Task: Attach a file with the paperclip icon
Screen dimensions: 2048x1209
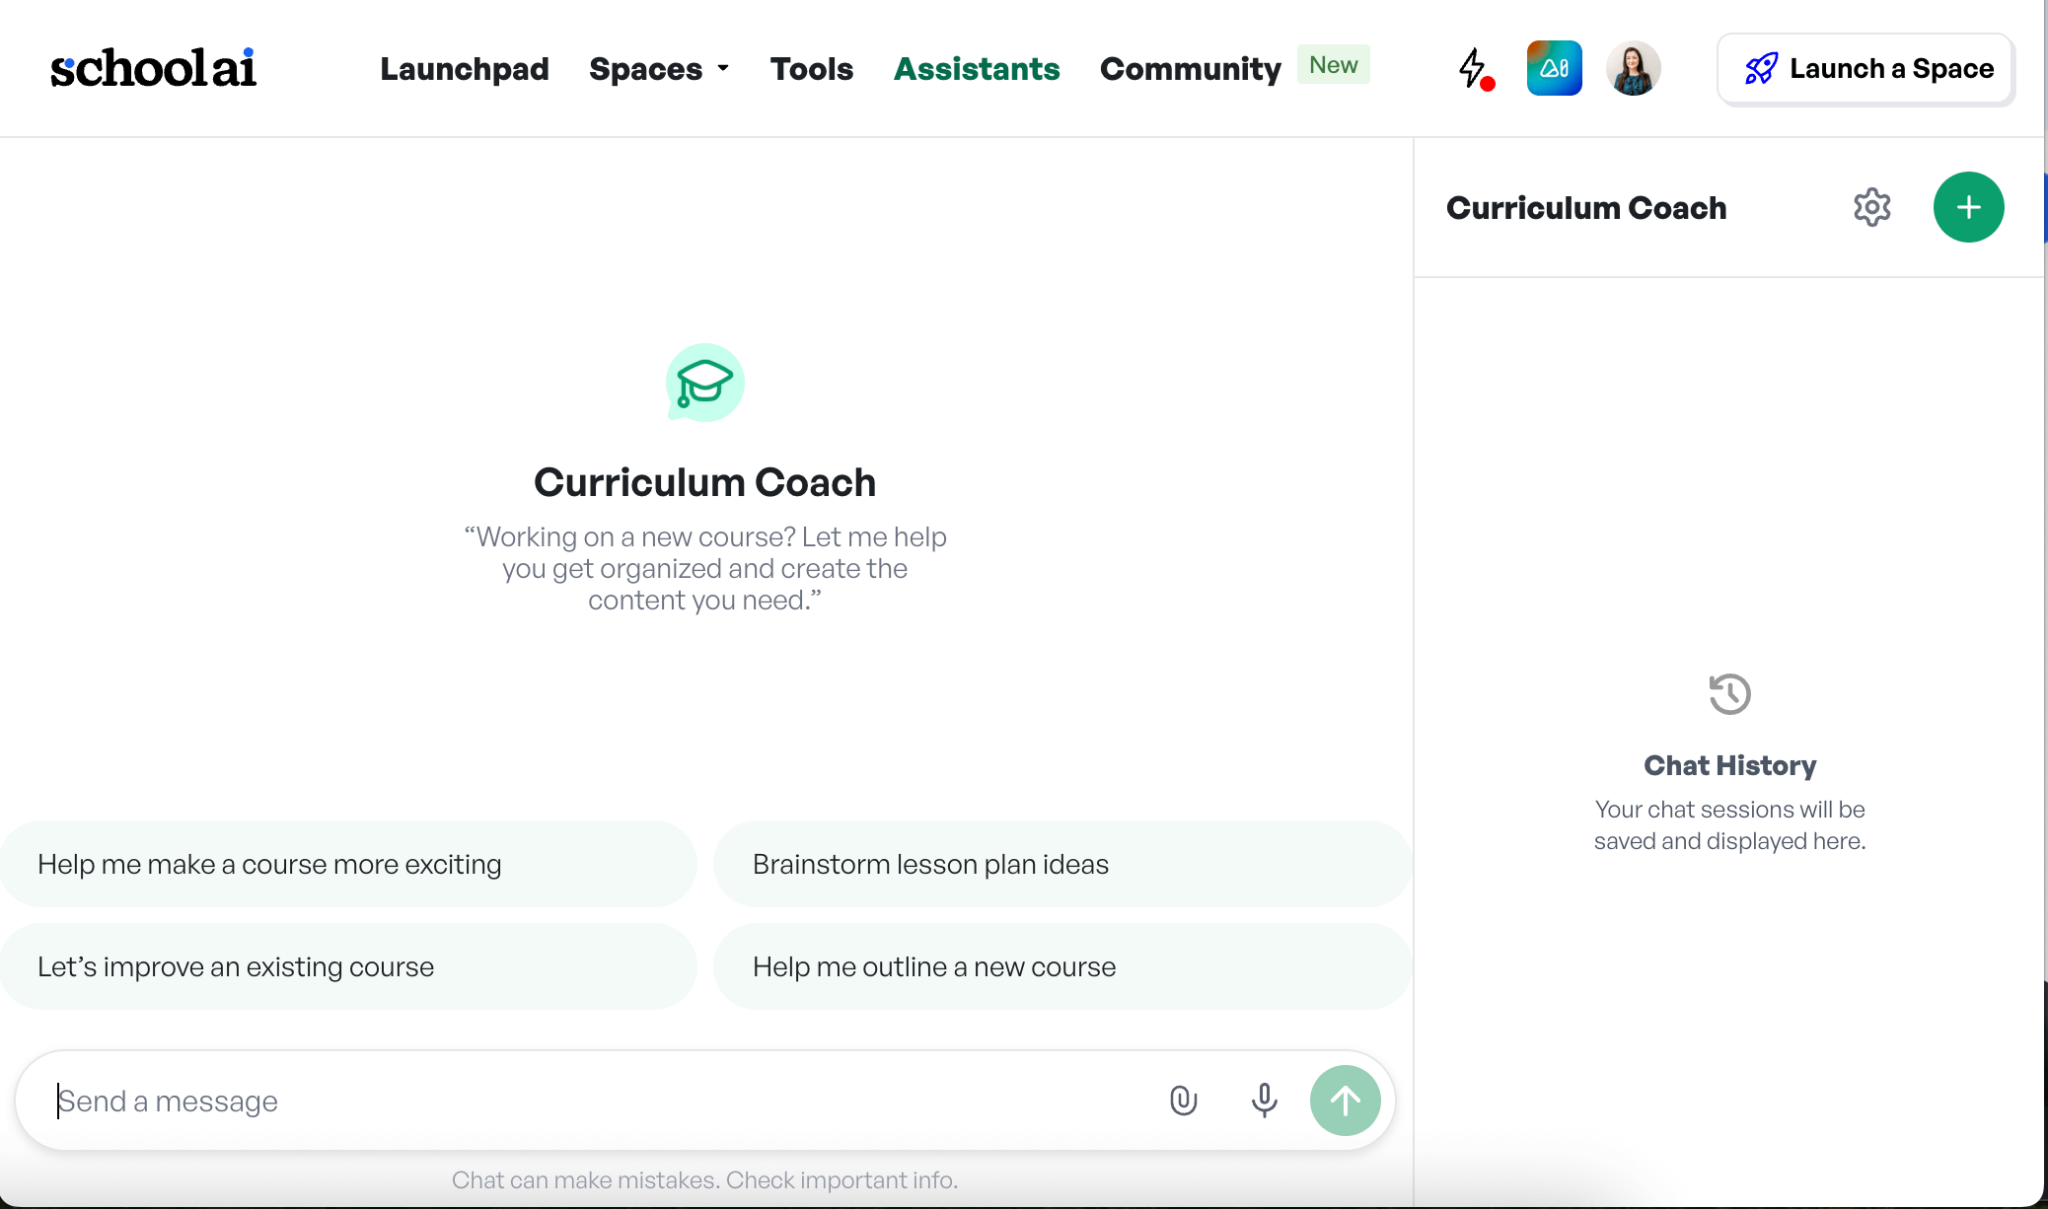Action: point(1182,1100)
